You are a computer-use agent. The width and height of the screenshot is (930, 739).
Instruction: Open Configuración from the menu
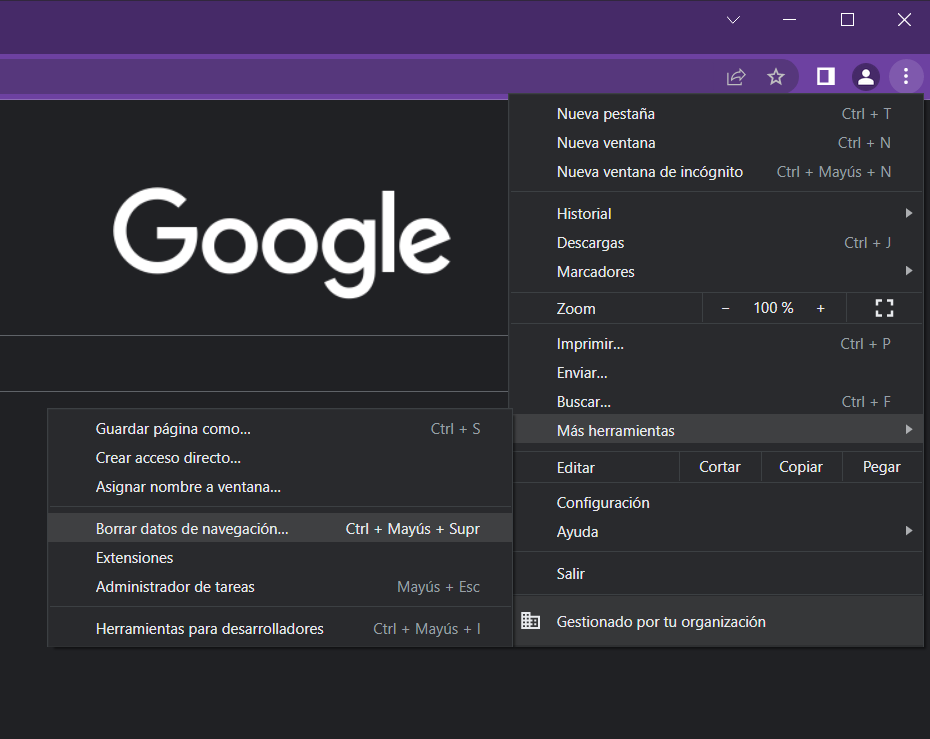coord(603,503)
